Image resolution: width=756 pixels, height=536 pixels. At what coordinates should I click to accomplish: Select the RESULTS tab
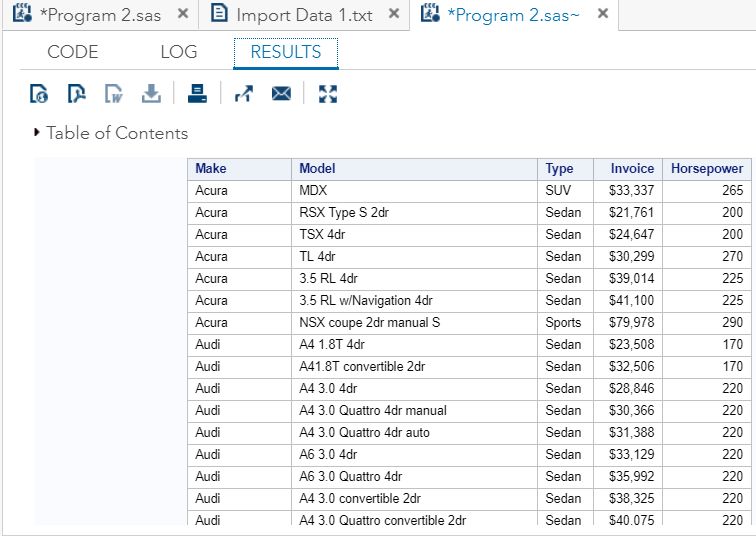point(286,52)
